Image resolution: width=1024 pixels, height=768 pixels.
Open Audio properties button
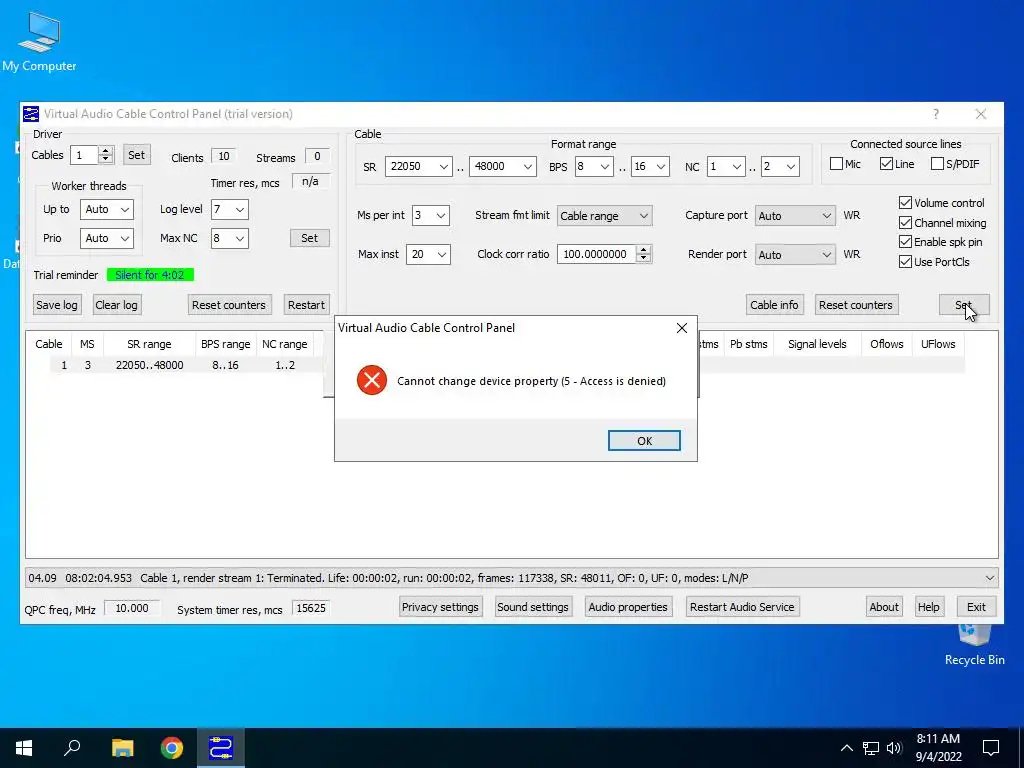point(628,607)
